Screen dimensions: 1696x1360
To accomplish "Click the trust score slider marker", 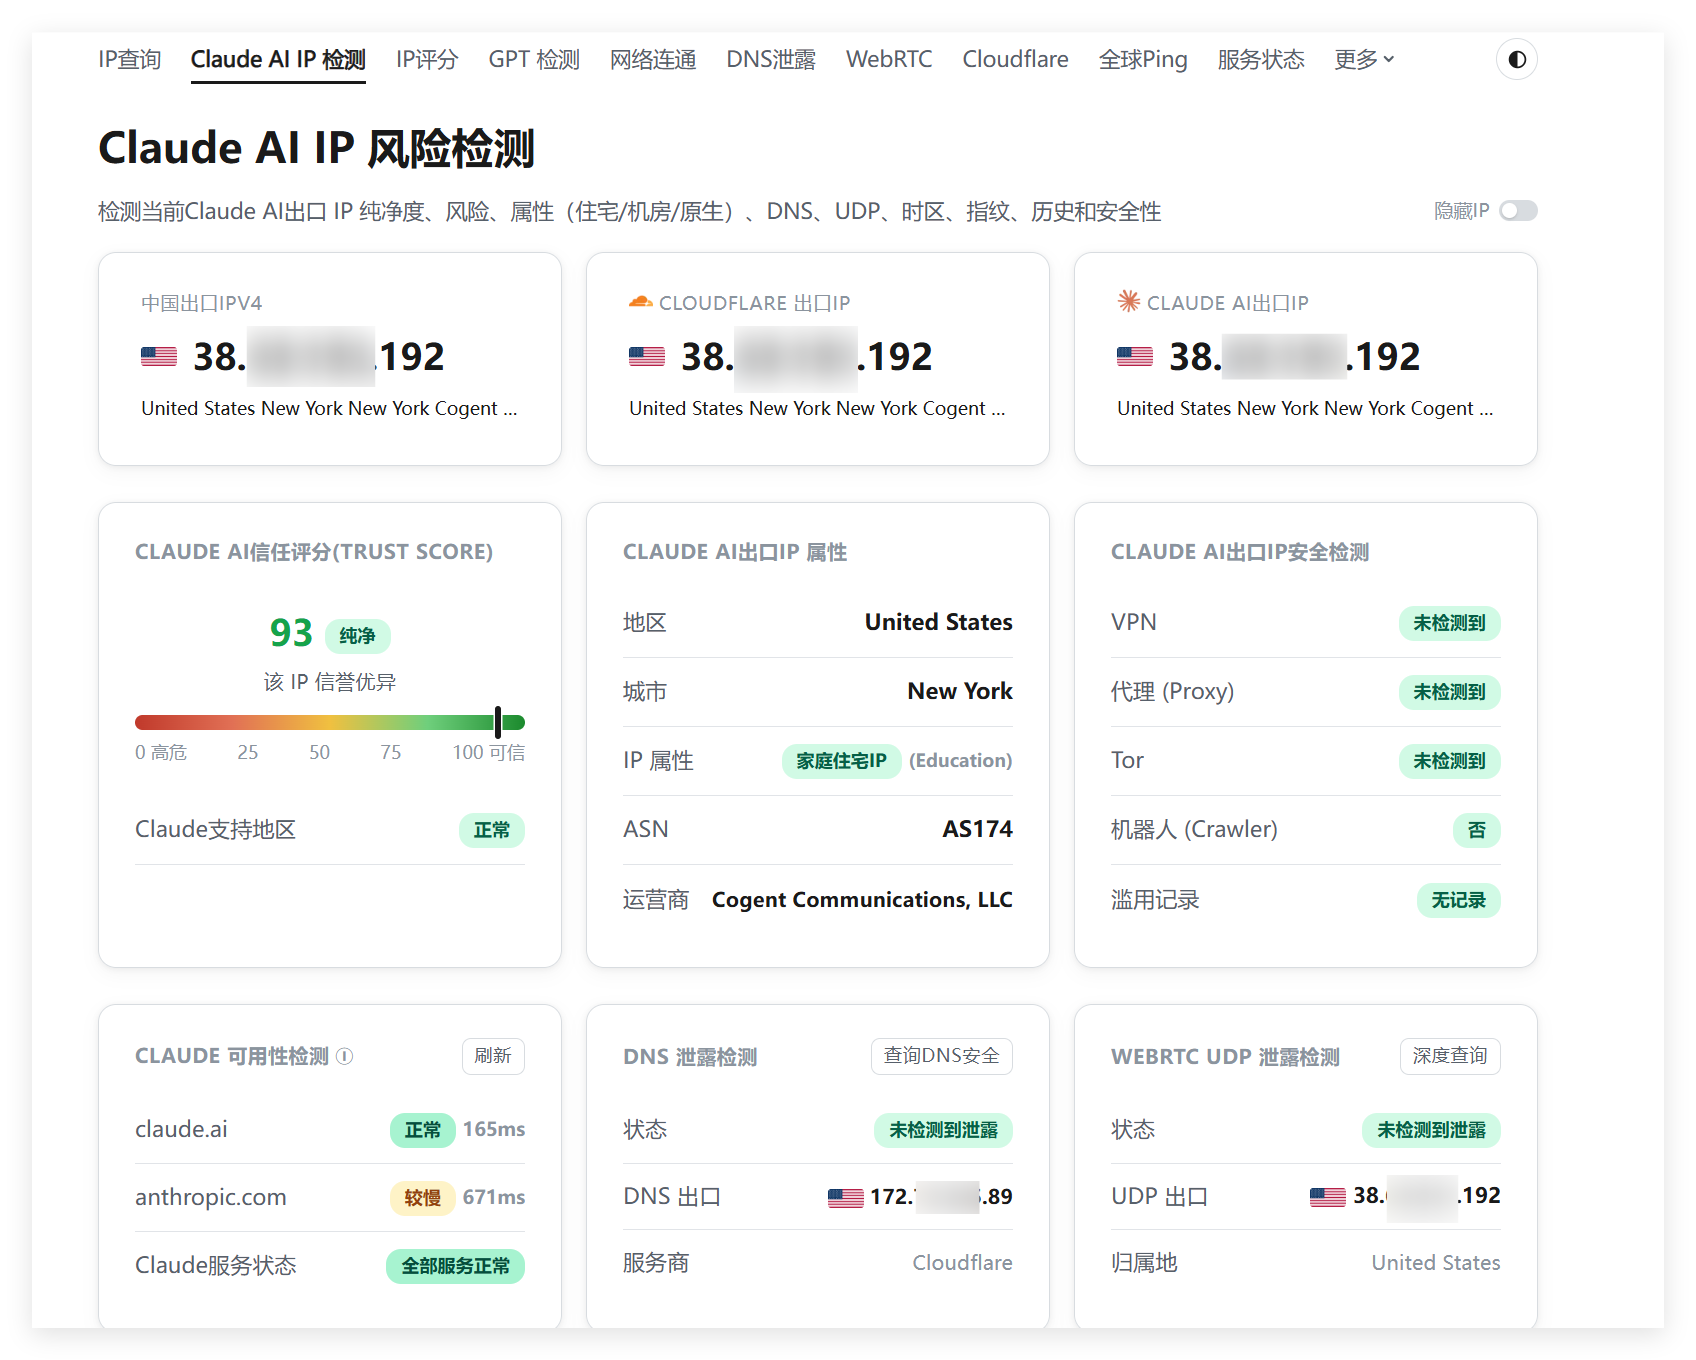I will [498, 722].
